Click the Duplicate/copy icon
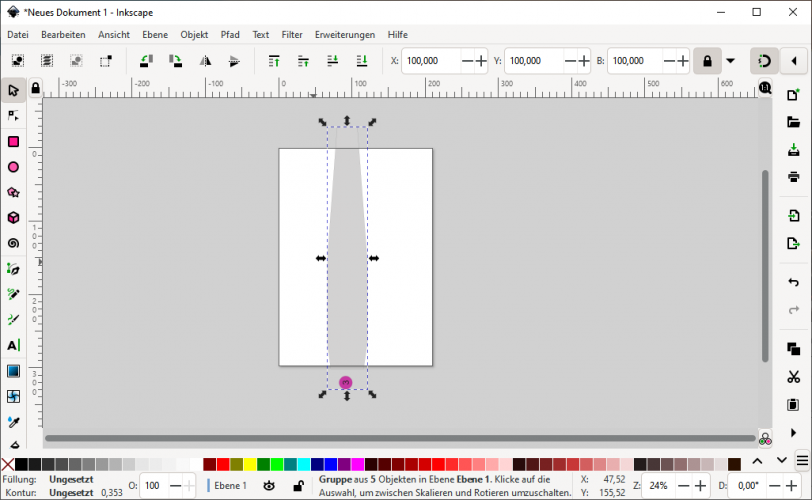This screenshot has height=500, width=812. [793, 349]
